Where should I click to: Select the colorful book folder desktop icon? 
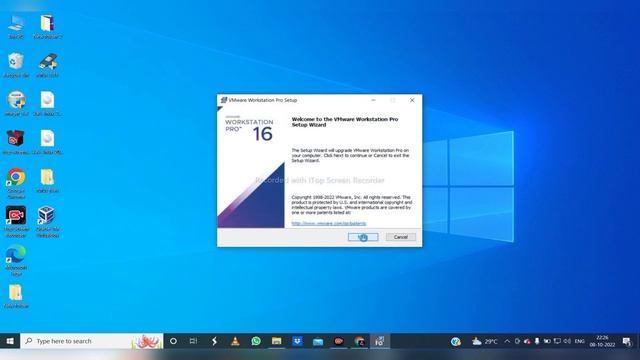coord(47,27)
